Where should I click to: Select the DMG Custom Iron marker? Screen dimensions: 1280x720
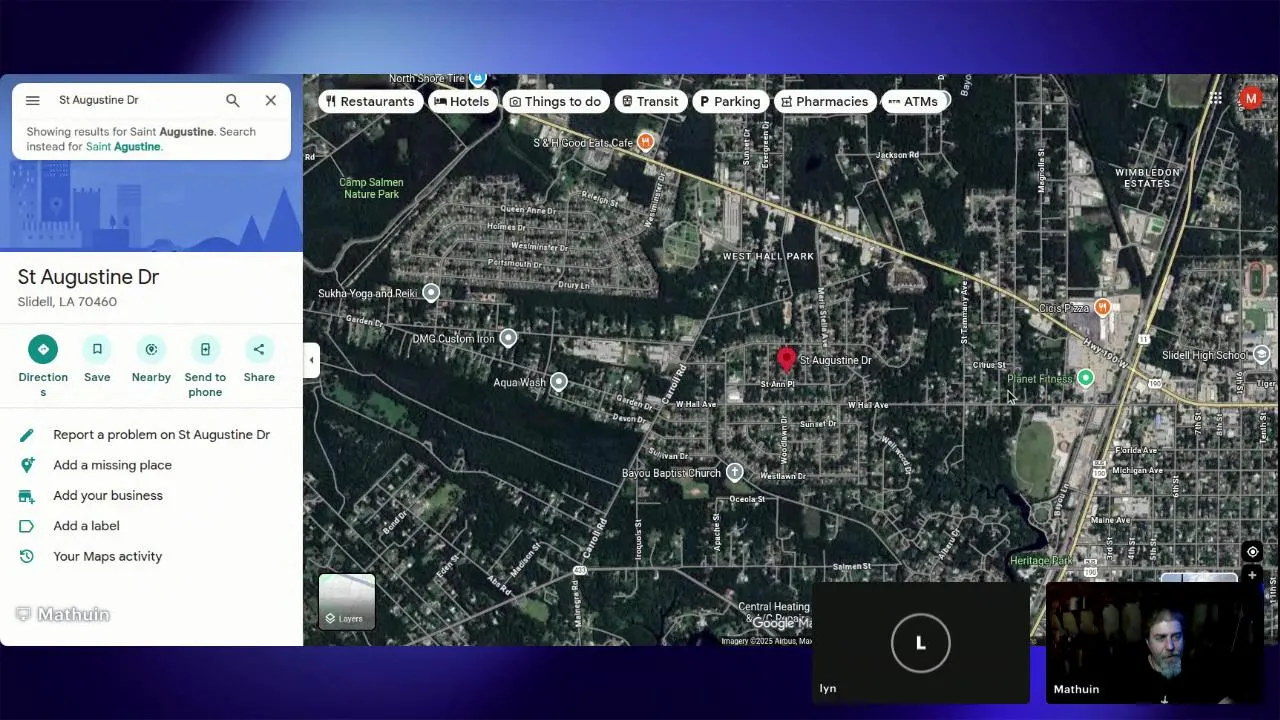(x=508, y=338)
